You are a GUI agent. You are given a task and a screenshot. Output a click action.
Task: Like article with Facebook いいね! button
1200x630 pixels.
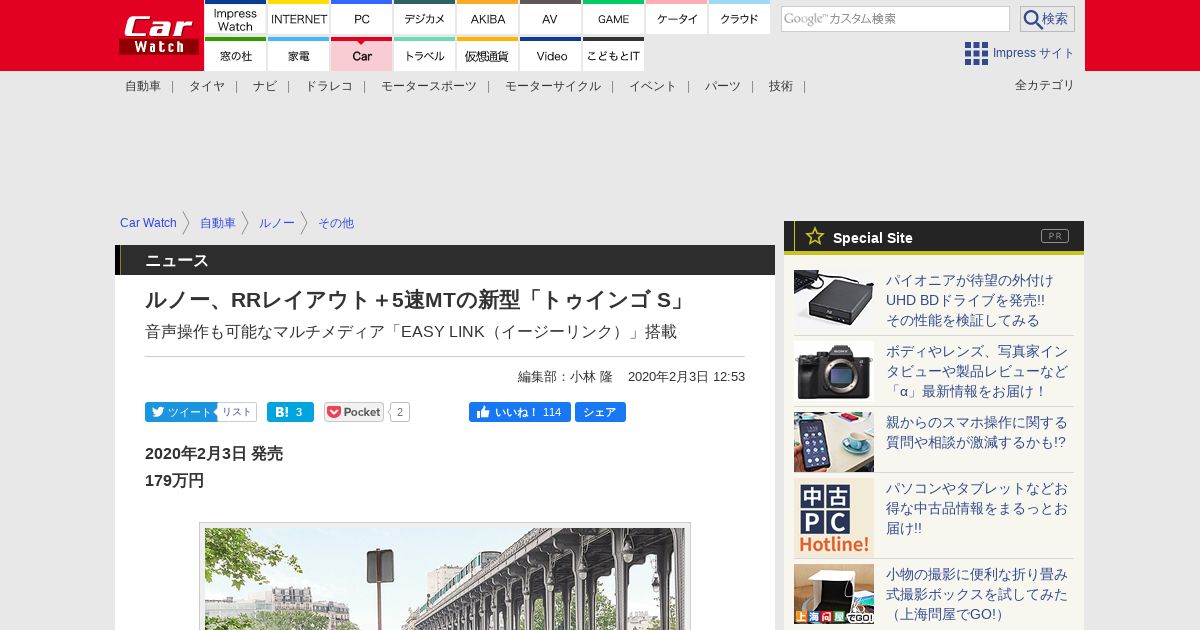(x=519, y=412)
